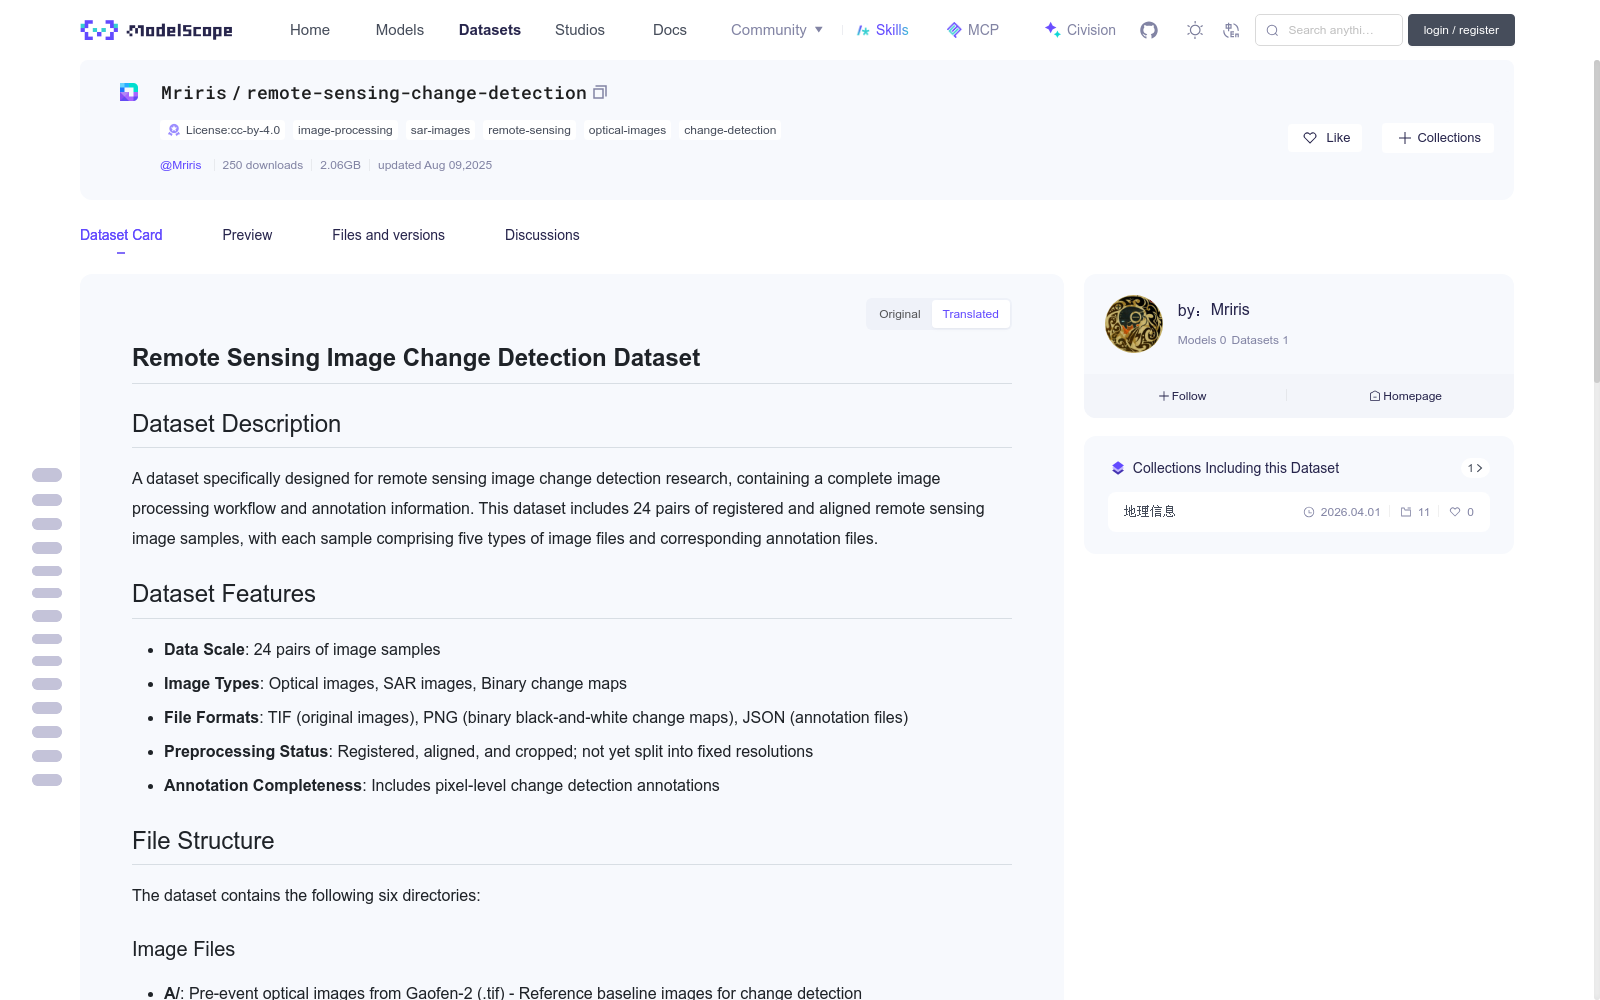The image size is (1600, 1000).
Task: Open the Datasets menu item
Action: point(490,30)
